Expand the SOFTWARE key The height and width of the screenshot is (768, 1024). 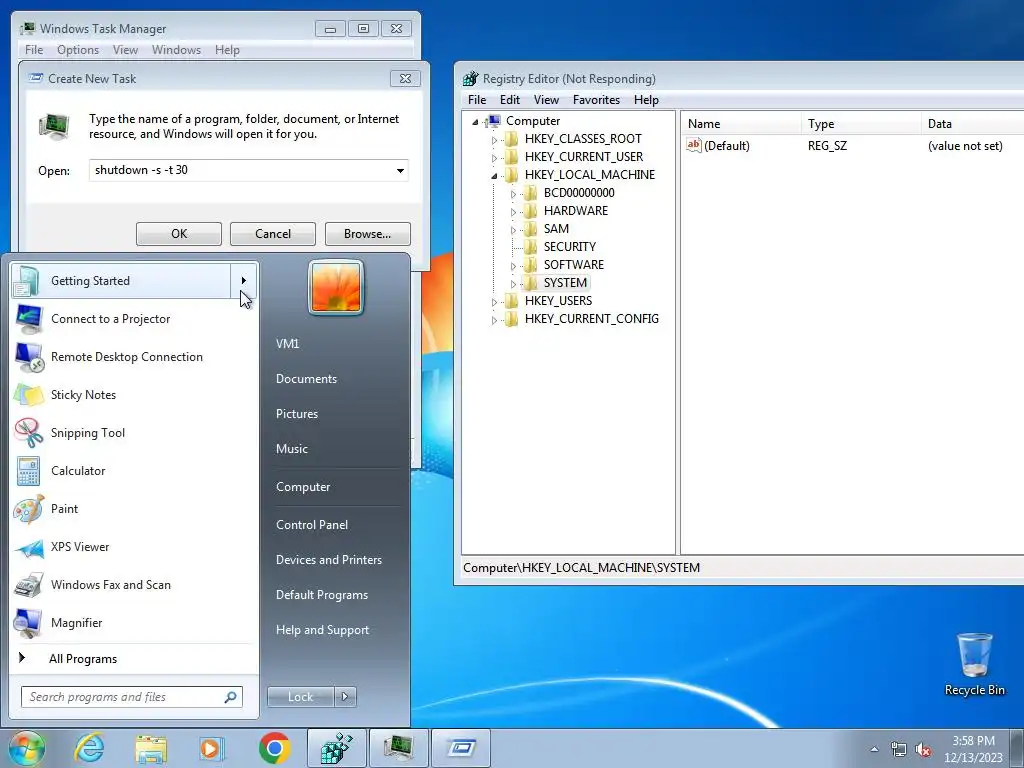tap(513, 266)
